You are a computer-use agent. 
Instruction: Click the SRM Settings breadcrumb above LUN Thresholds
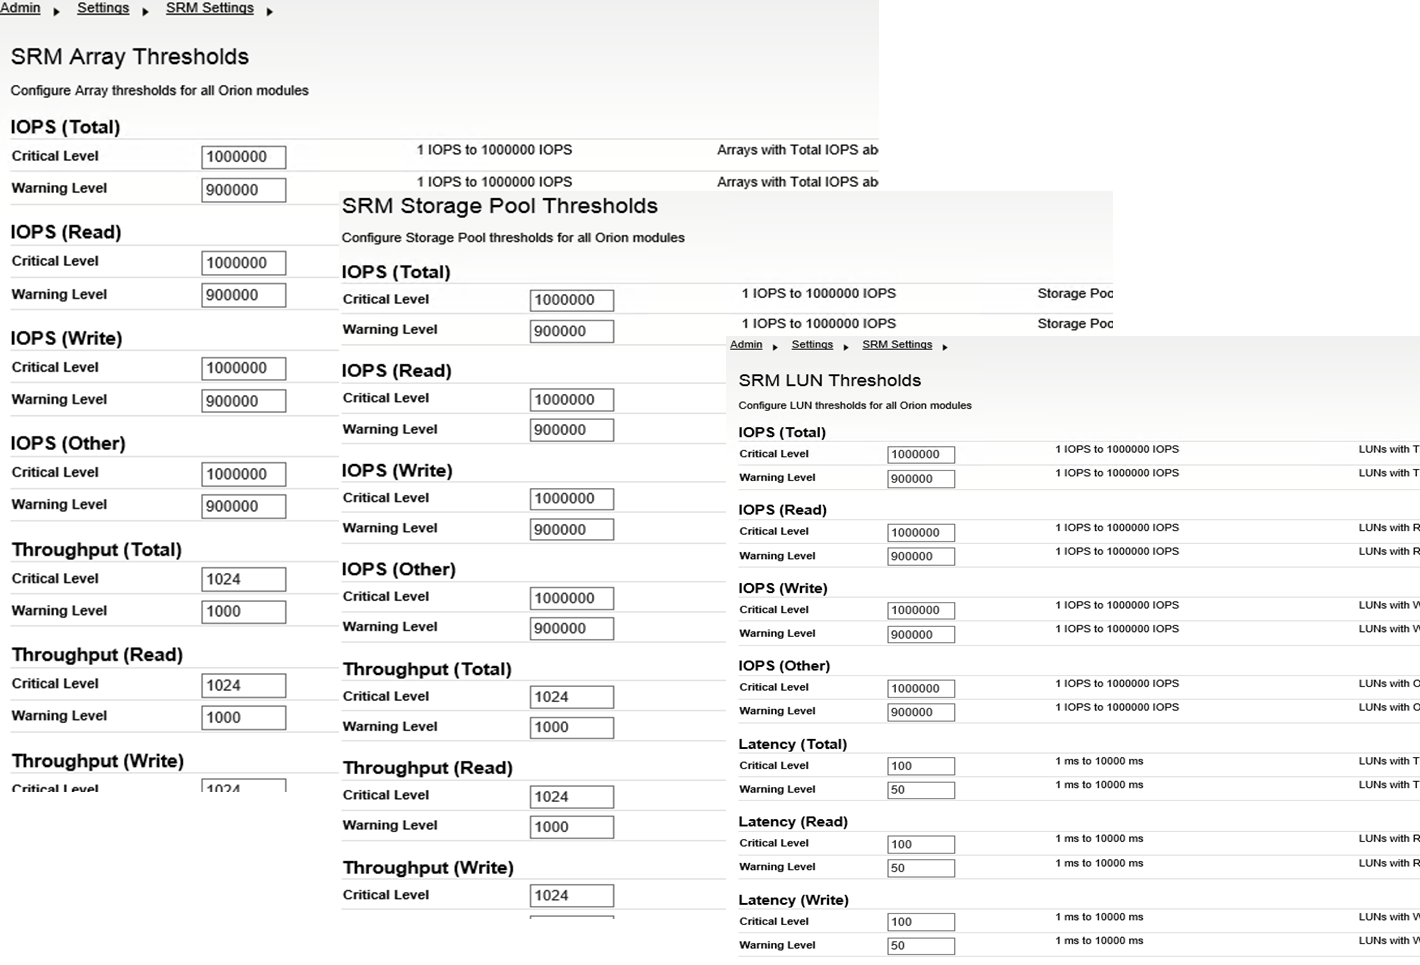pos(897,344)
